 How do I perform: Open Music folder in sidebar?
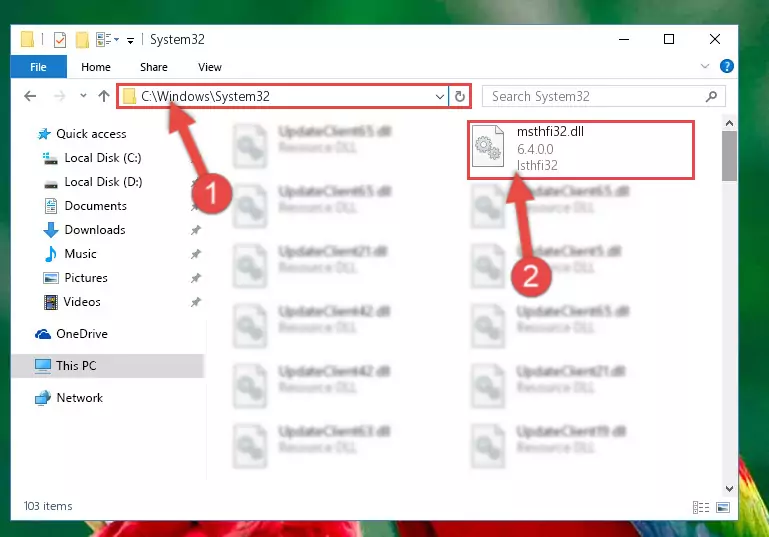[x=80, y=254]
